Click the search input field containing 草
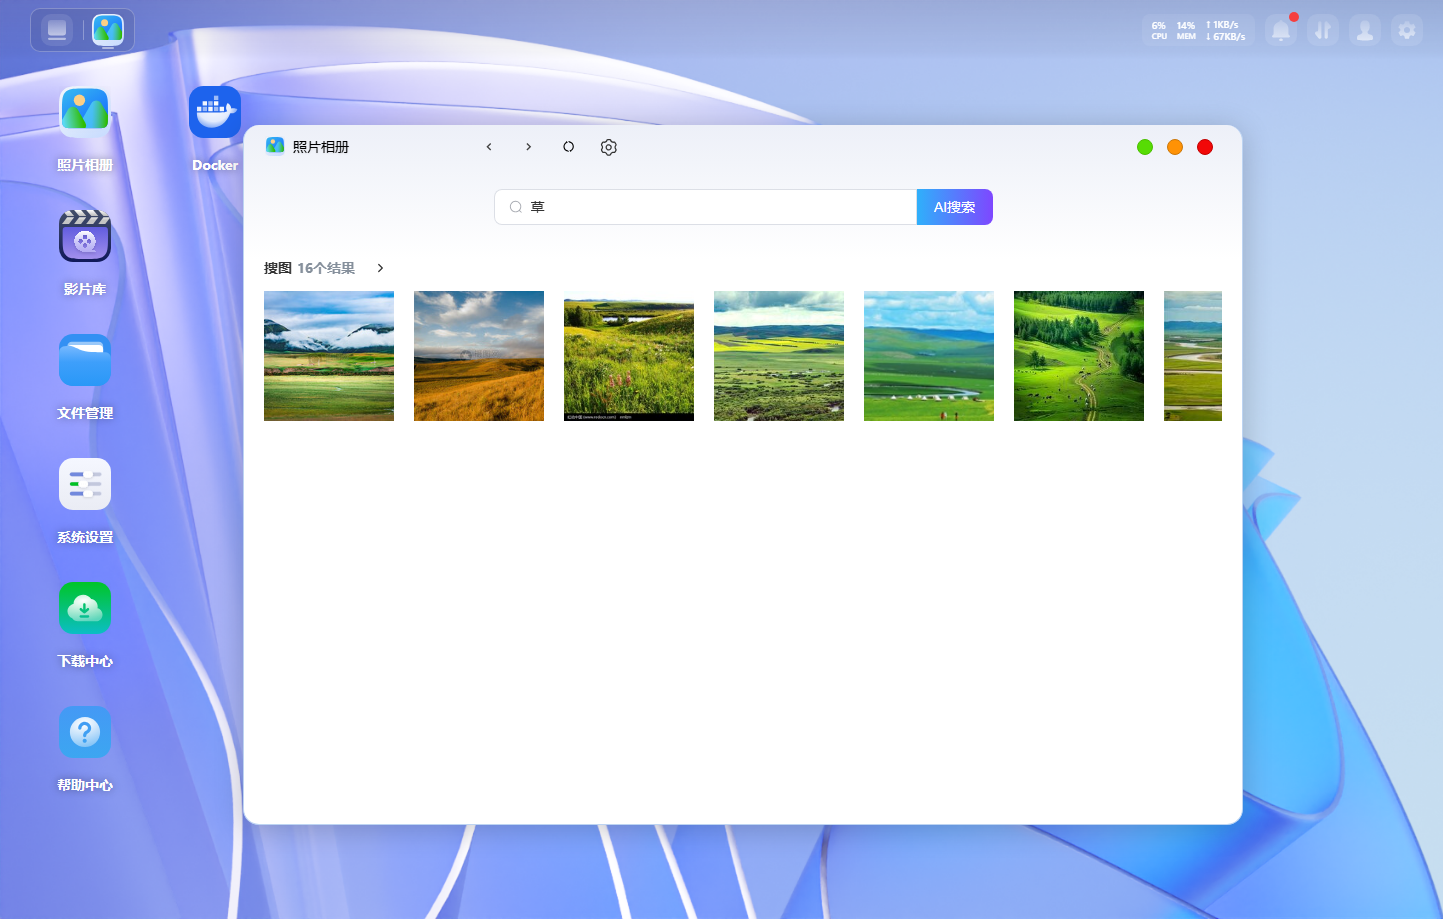This screenshot has width=1443, height=919. pyautogui.click(x=706, y=207)
